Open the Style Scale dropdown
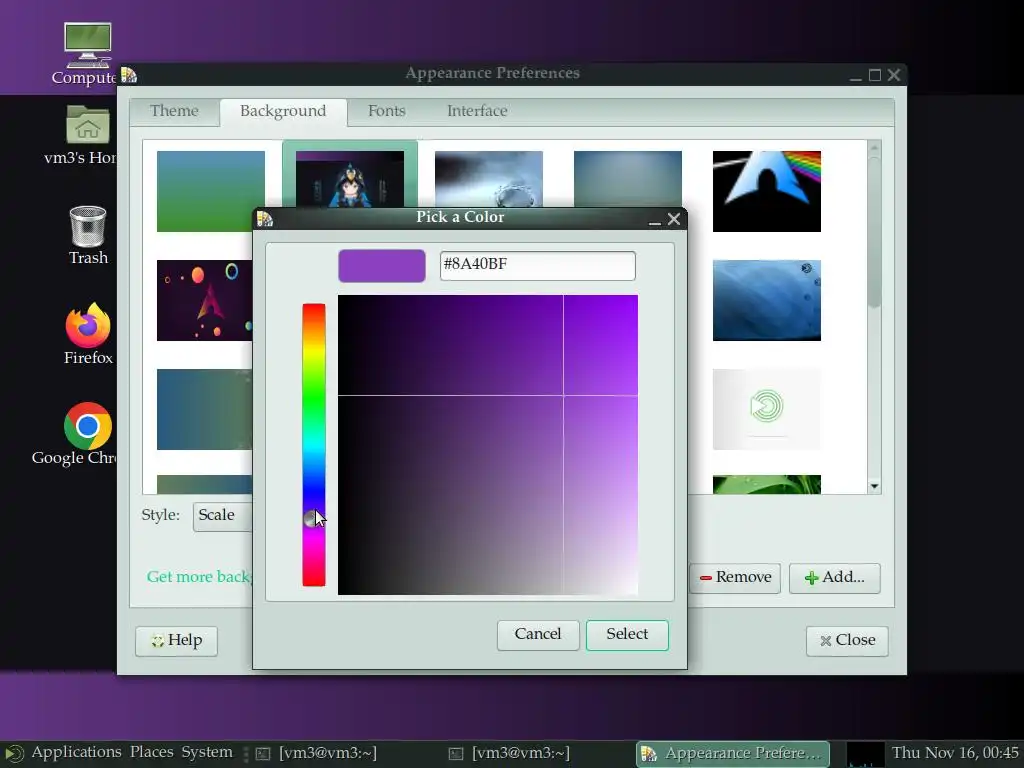 222,516
